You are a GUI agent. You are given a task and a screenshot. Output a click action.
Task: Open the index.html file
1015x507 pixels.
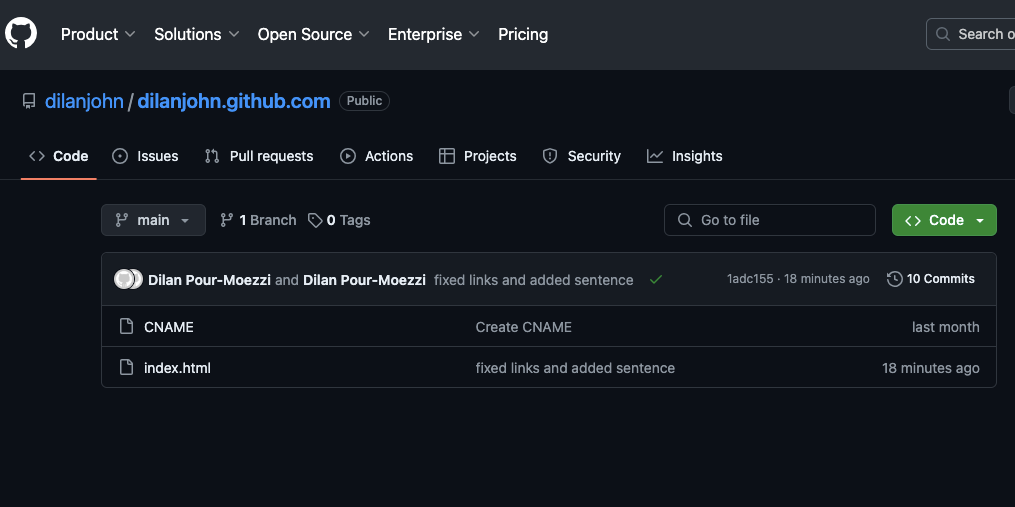coord(177,368)
